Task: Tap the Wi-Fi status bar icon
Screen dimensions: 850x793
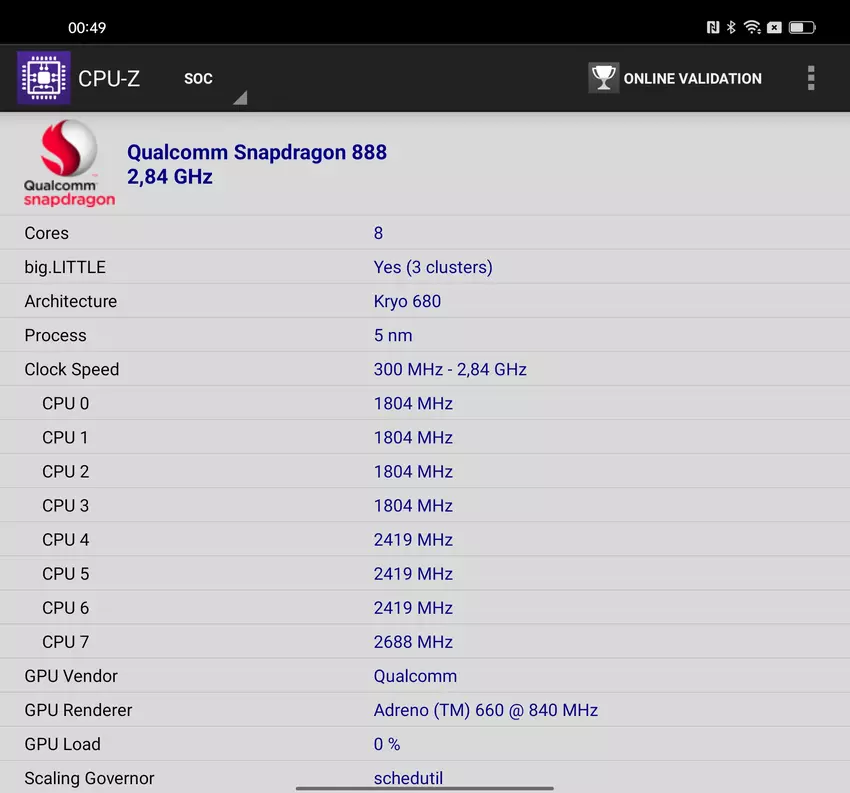Action: point(752,27)
